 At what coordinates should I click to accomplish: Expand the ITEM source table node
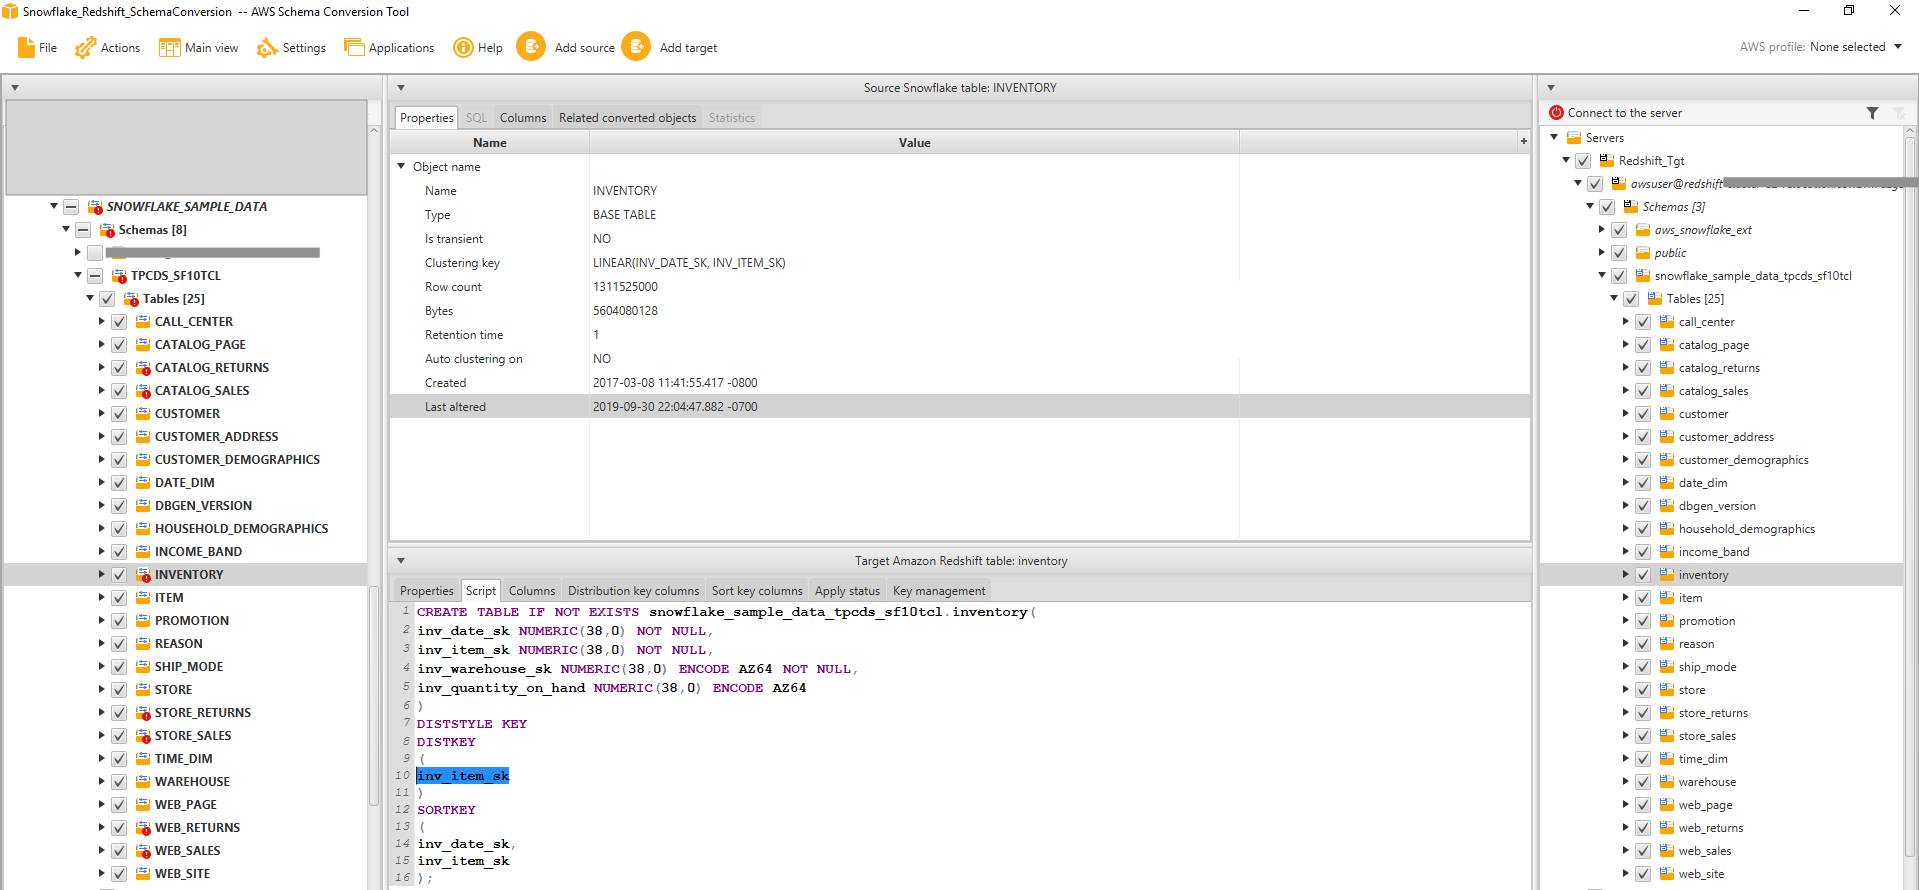(102, 598)
